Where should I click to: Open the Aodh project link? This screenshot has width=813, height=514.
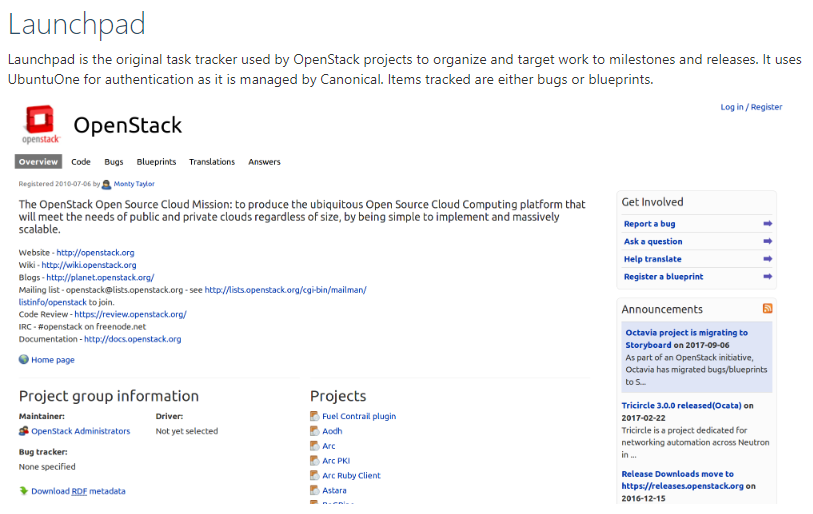point(332,431)
